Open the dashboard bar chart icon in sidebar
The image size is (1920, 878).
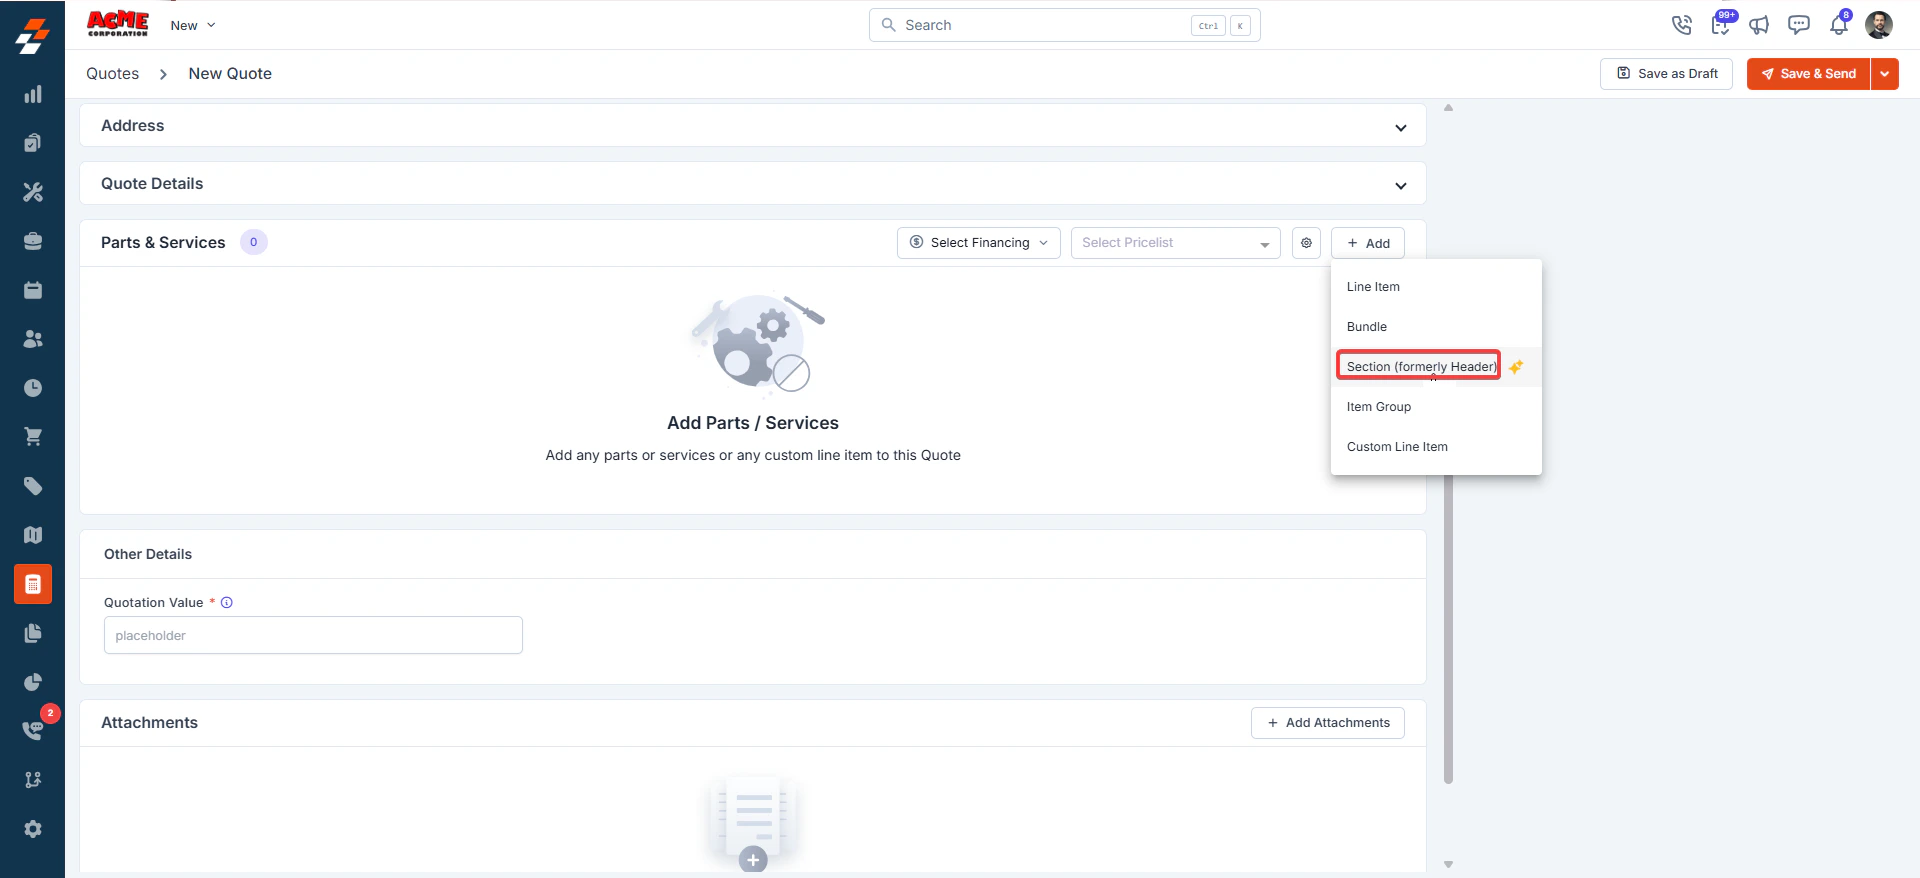(x=33, y=94)
